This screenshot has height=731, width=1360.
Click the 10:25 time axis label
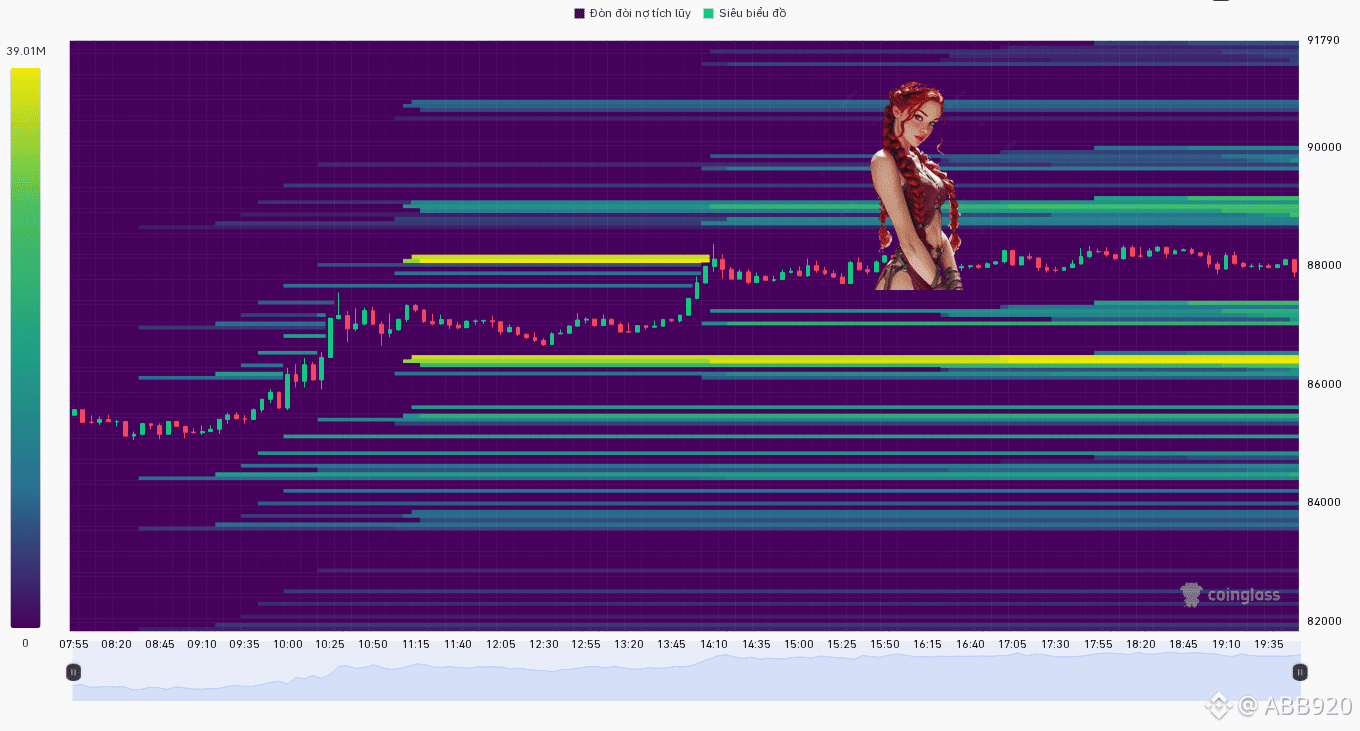click(330, 645)
